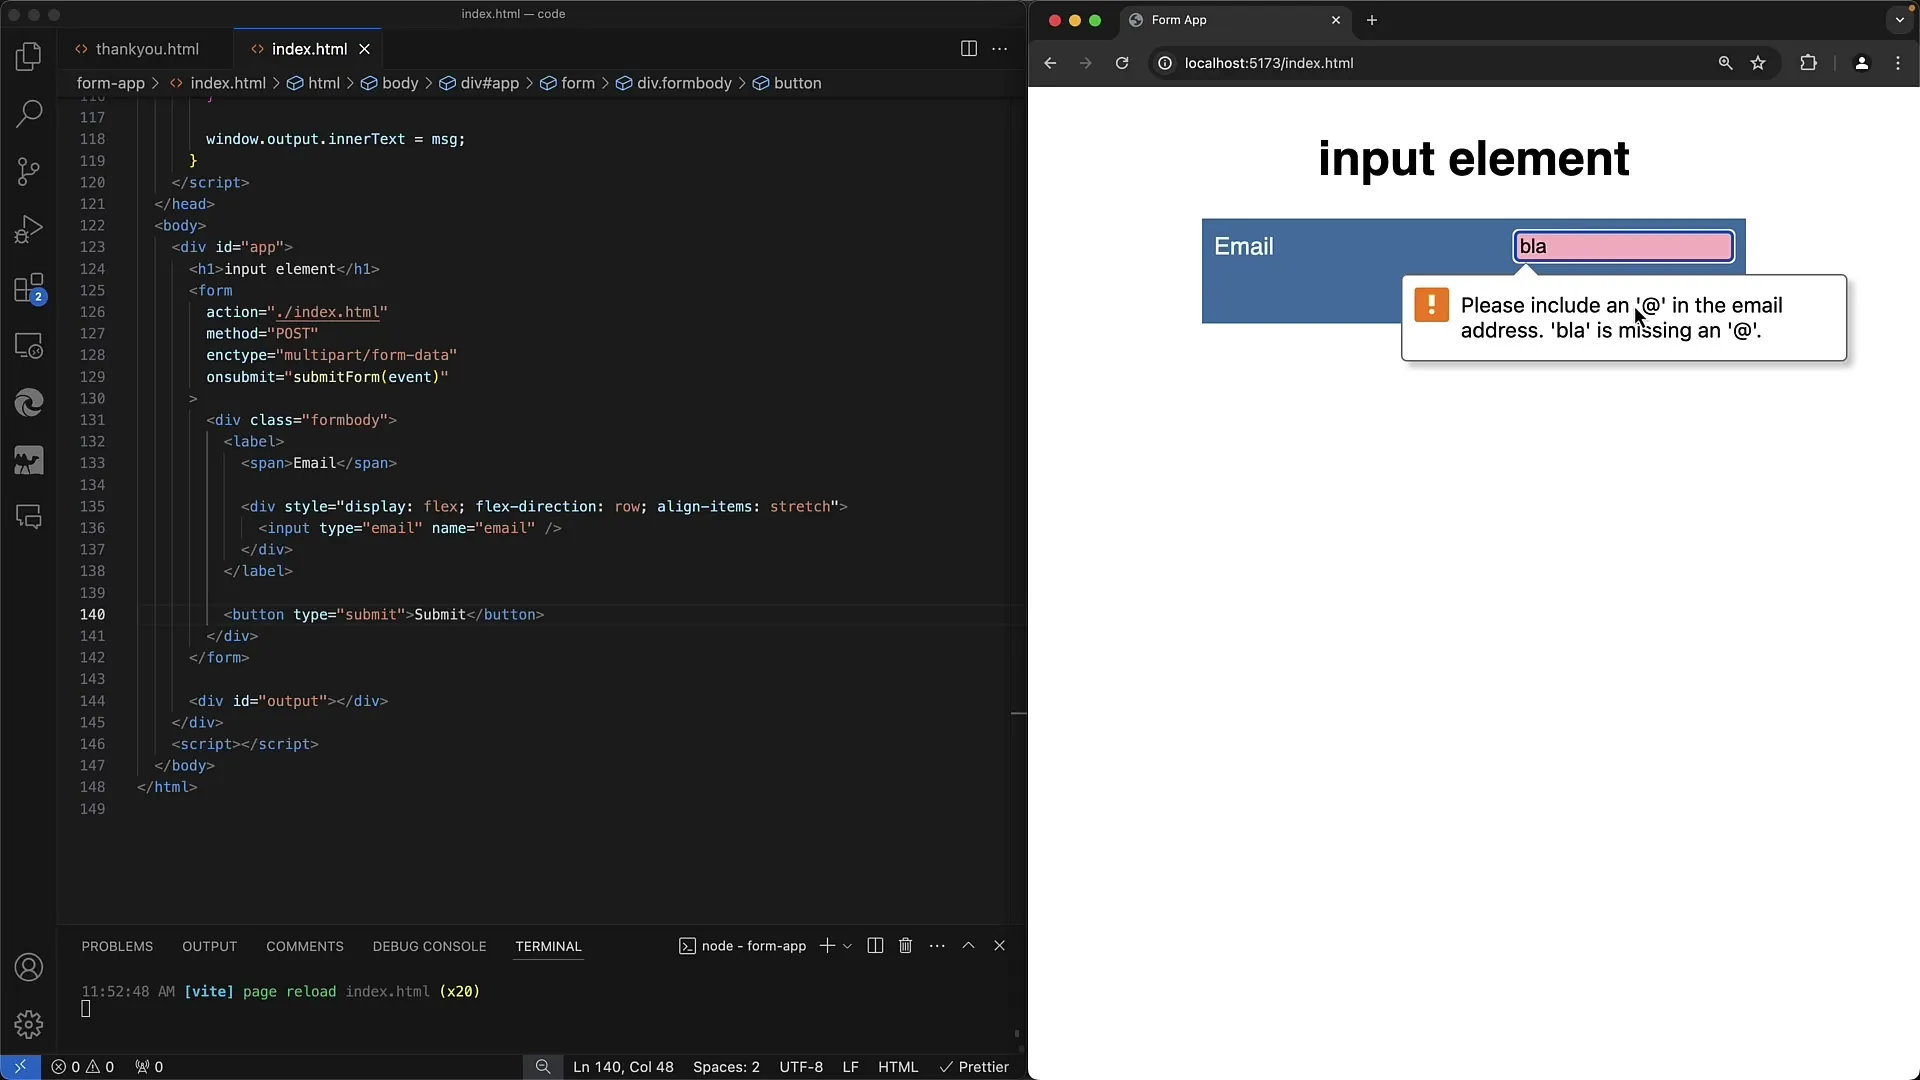Switch to the PROBLEMS tab
Image resolution: width=1920 pixels, height=1080 pixels.
click(117, 945)
